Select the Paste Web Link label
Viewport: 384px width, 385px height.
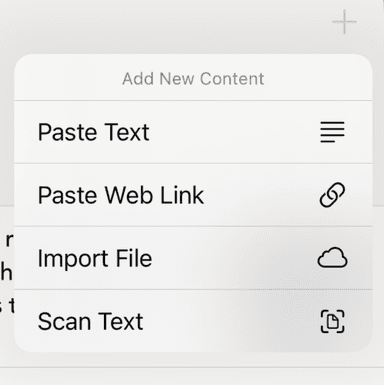tap(121, 195)
